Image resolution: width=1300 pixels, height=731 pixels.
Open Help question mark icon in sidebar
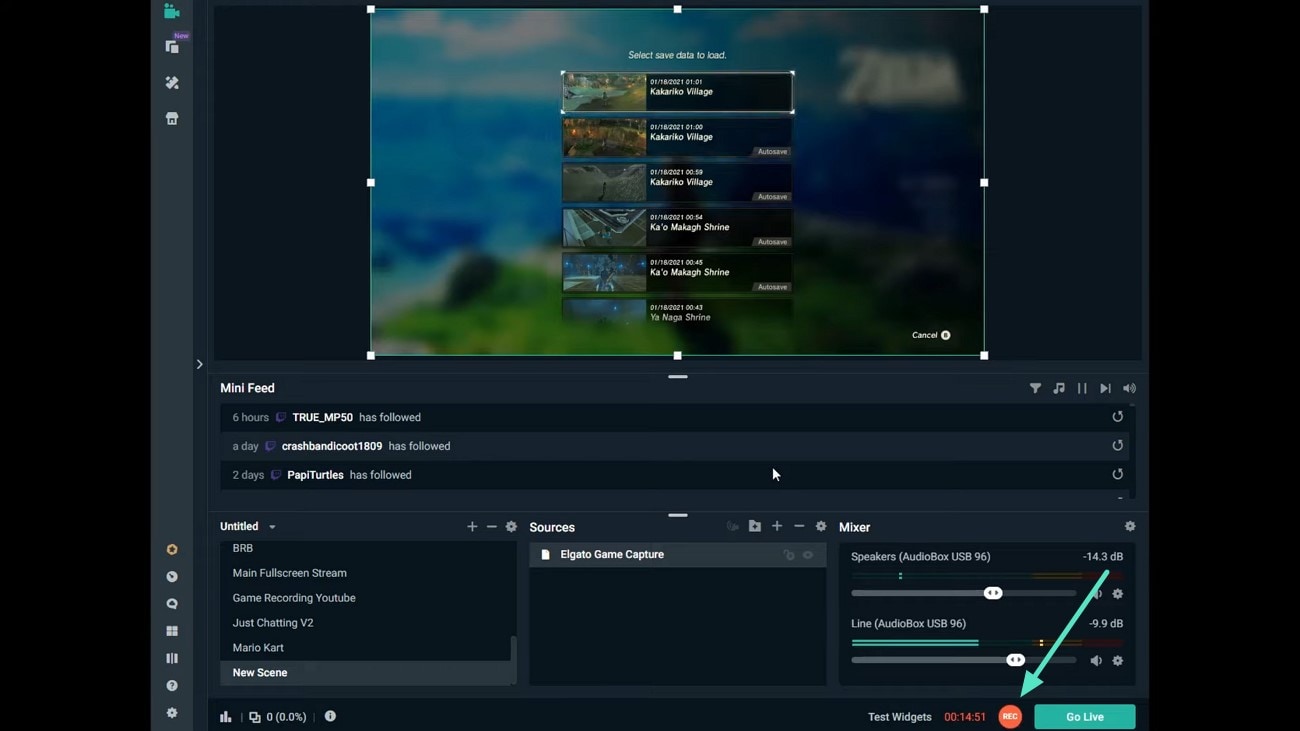pos(172,686)
